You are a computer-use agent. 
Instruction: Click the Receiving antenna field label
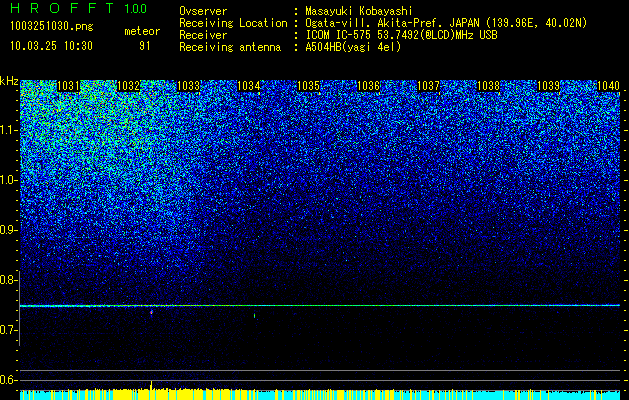click(x=230, y=47)
